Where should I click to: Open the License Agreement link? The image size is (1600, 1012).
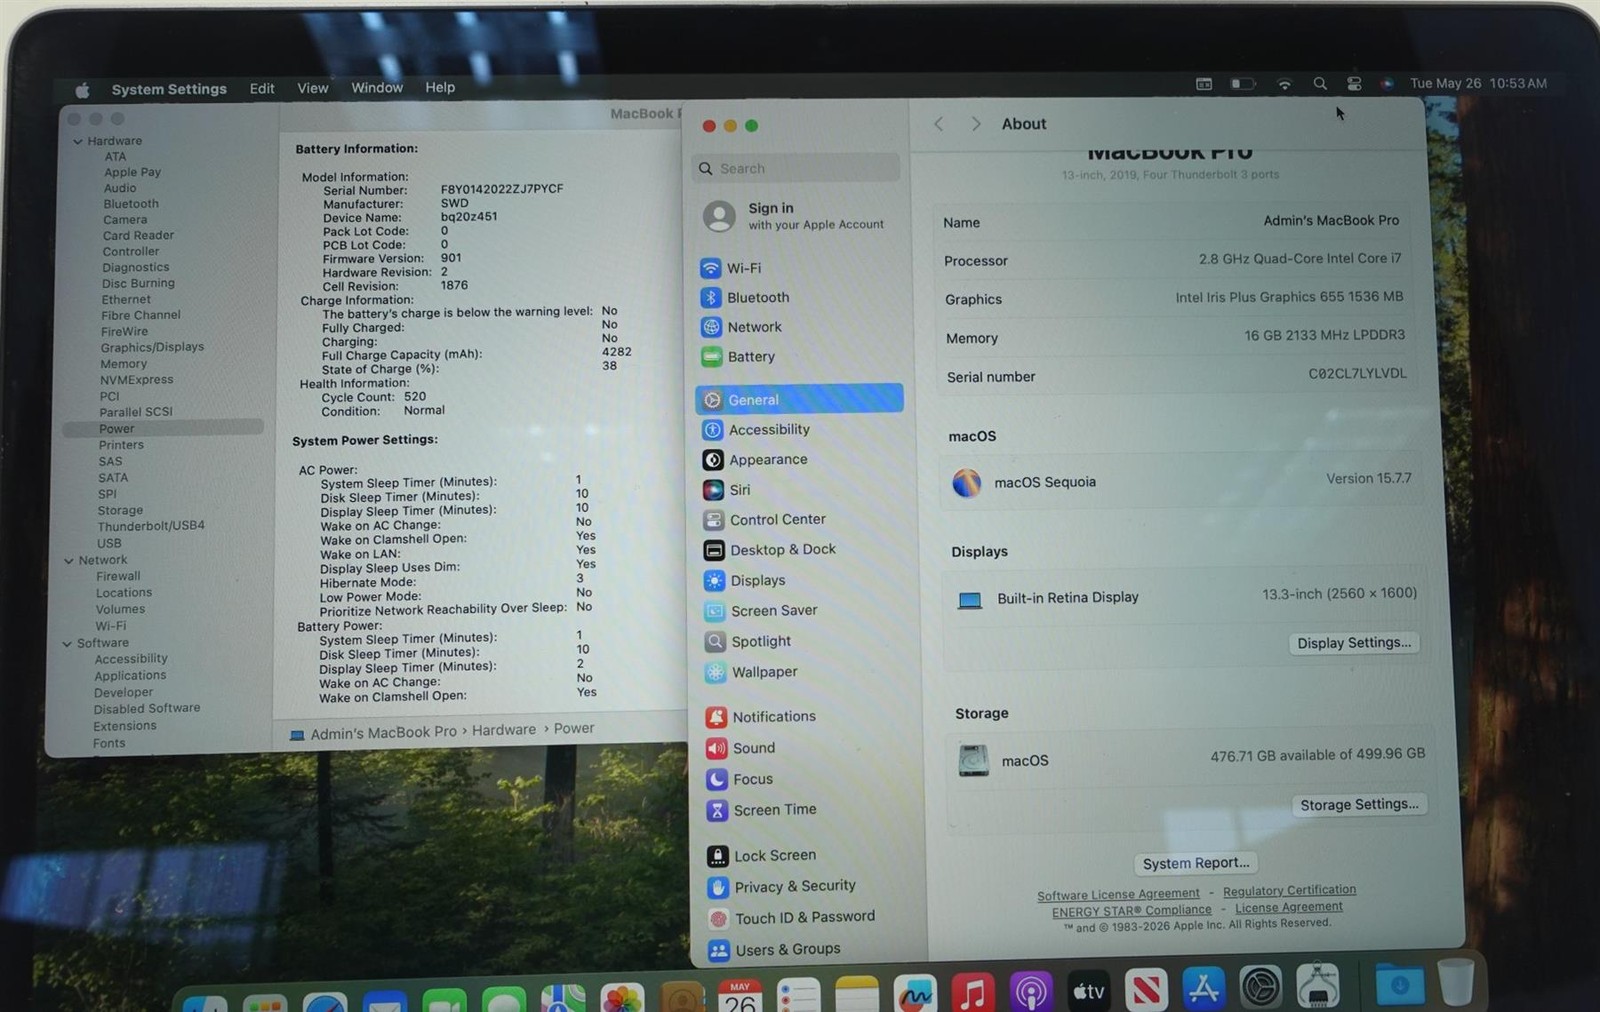point(1288,908)
